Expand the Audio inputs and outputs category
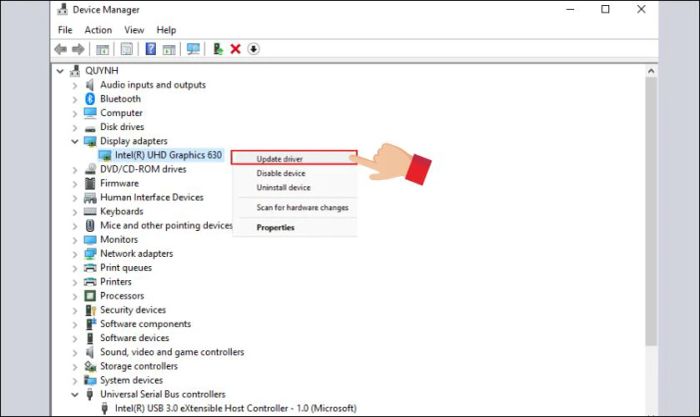The height and width of the screenshot is (417, 700). click(75, 85)
